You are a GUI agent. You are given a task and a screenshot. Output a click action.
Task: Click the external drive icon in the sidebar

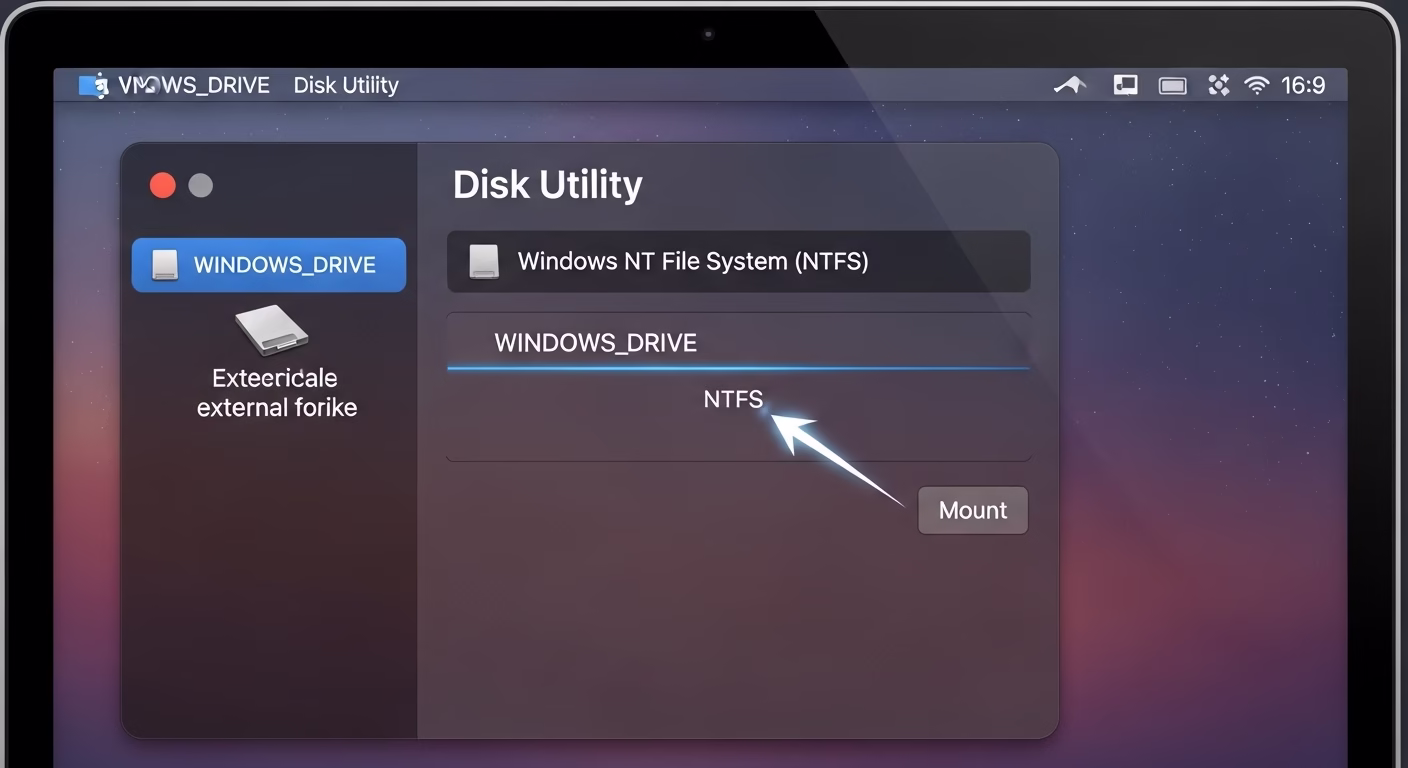[271, 330]
